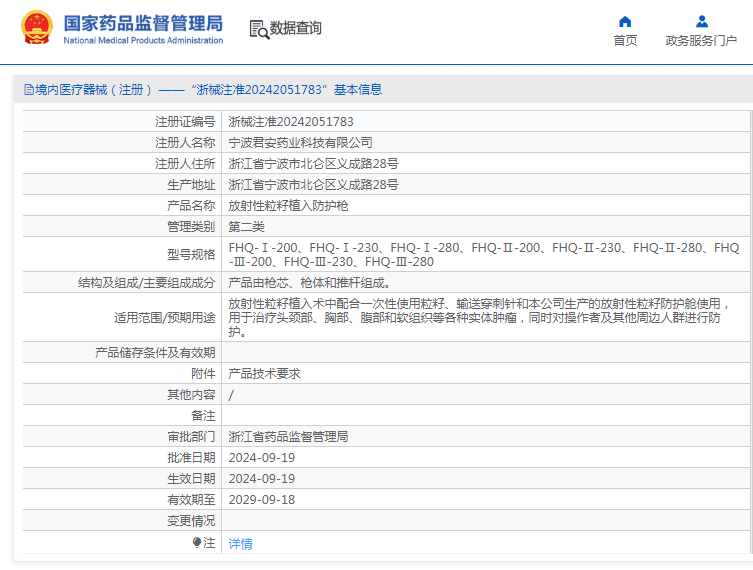Select the slash value in 其他内容 row
The height and width of the screenshot is (570, 753).
point(231,395)
